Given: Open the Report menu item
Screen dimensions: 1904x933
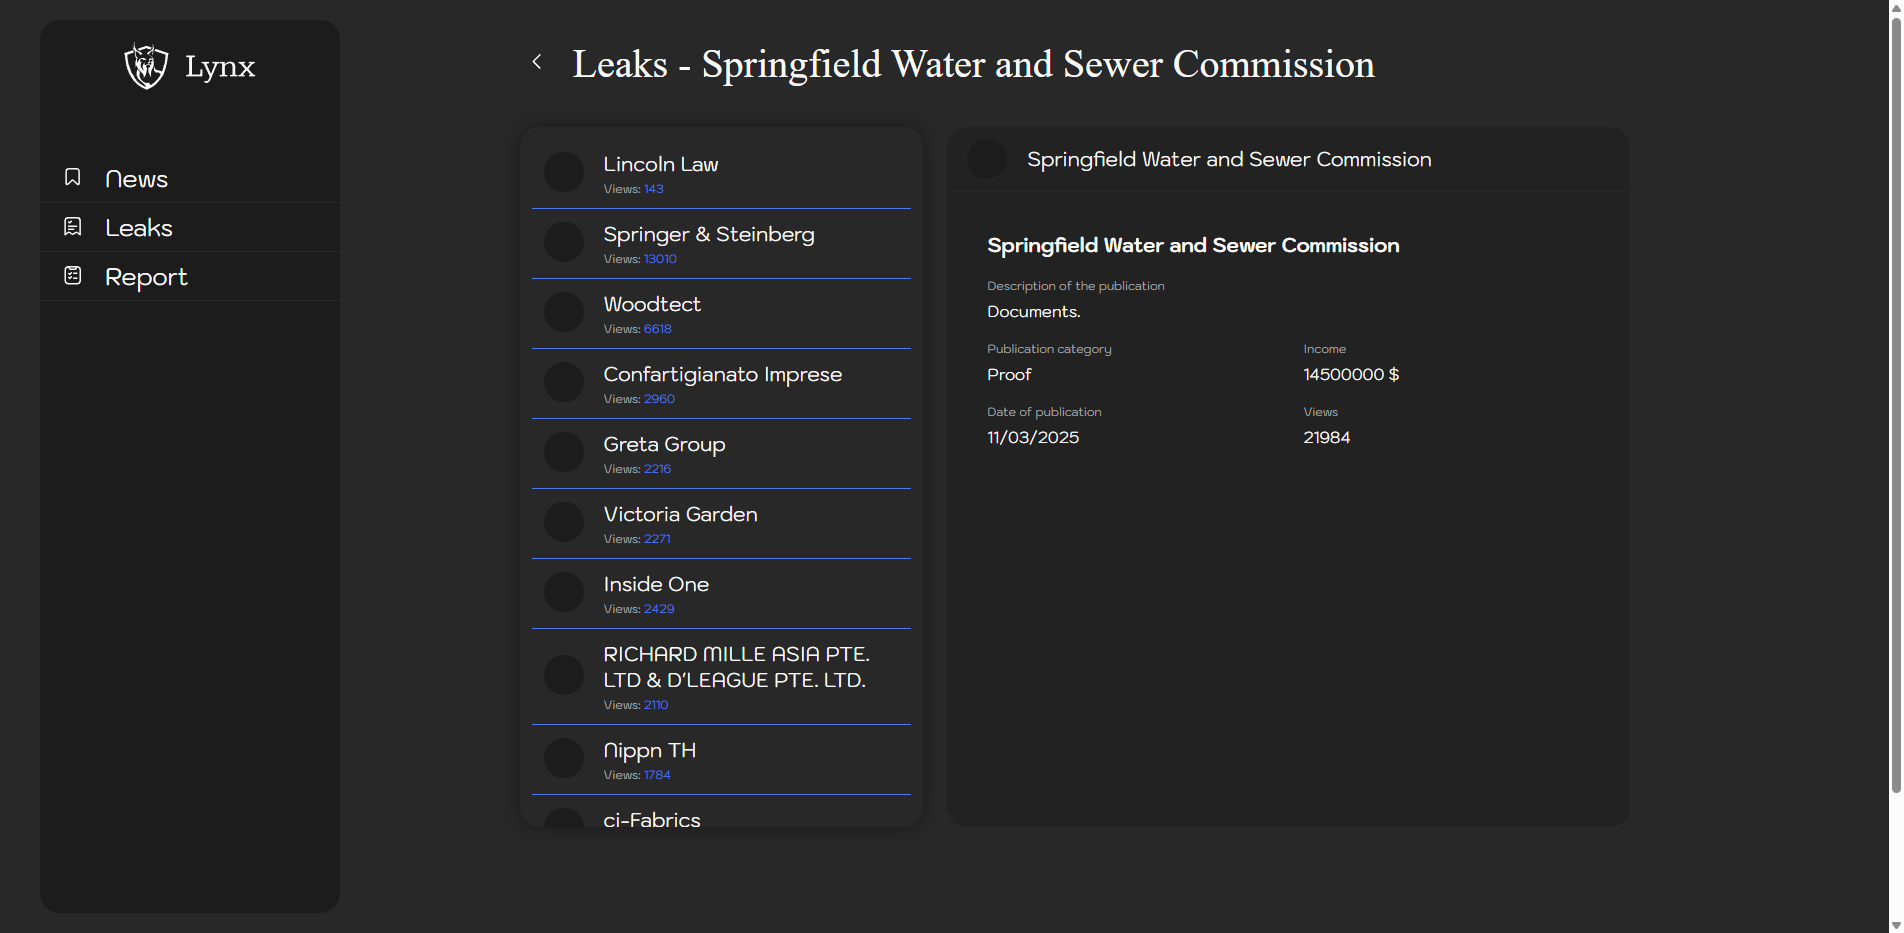Looking at the screenshot, I should point(146,277).
